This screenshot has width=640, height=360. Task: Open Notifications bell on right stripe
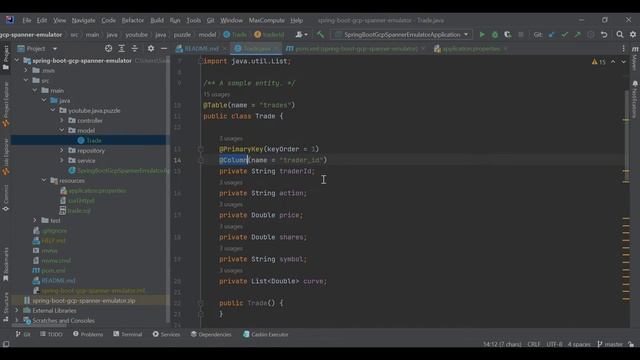coord(635,84)
